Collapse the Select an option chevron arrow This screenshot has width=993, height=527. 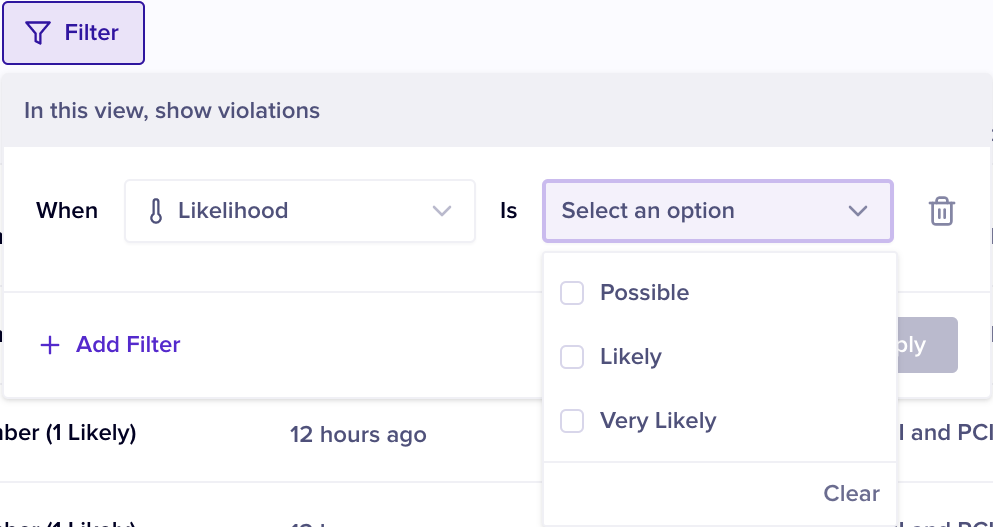point(857,211)
